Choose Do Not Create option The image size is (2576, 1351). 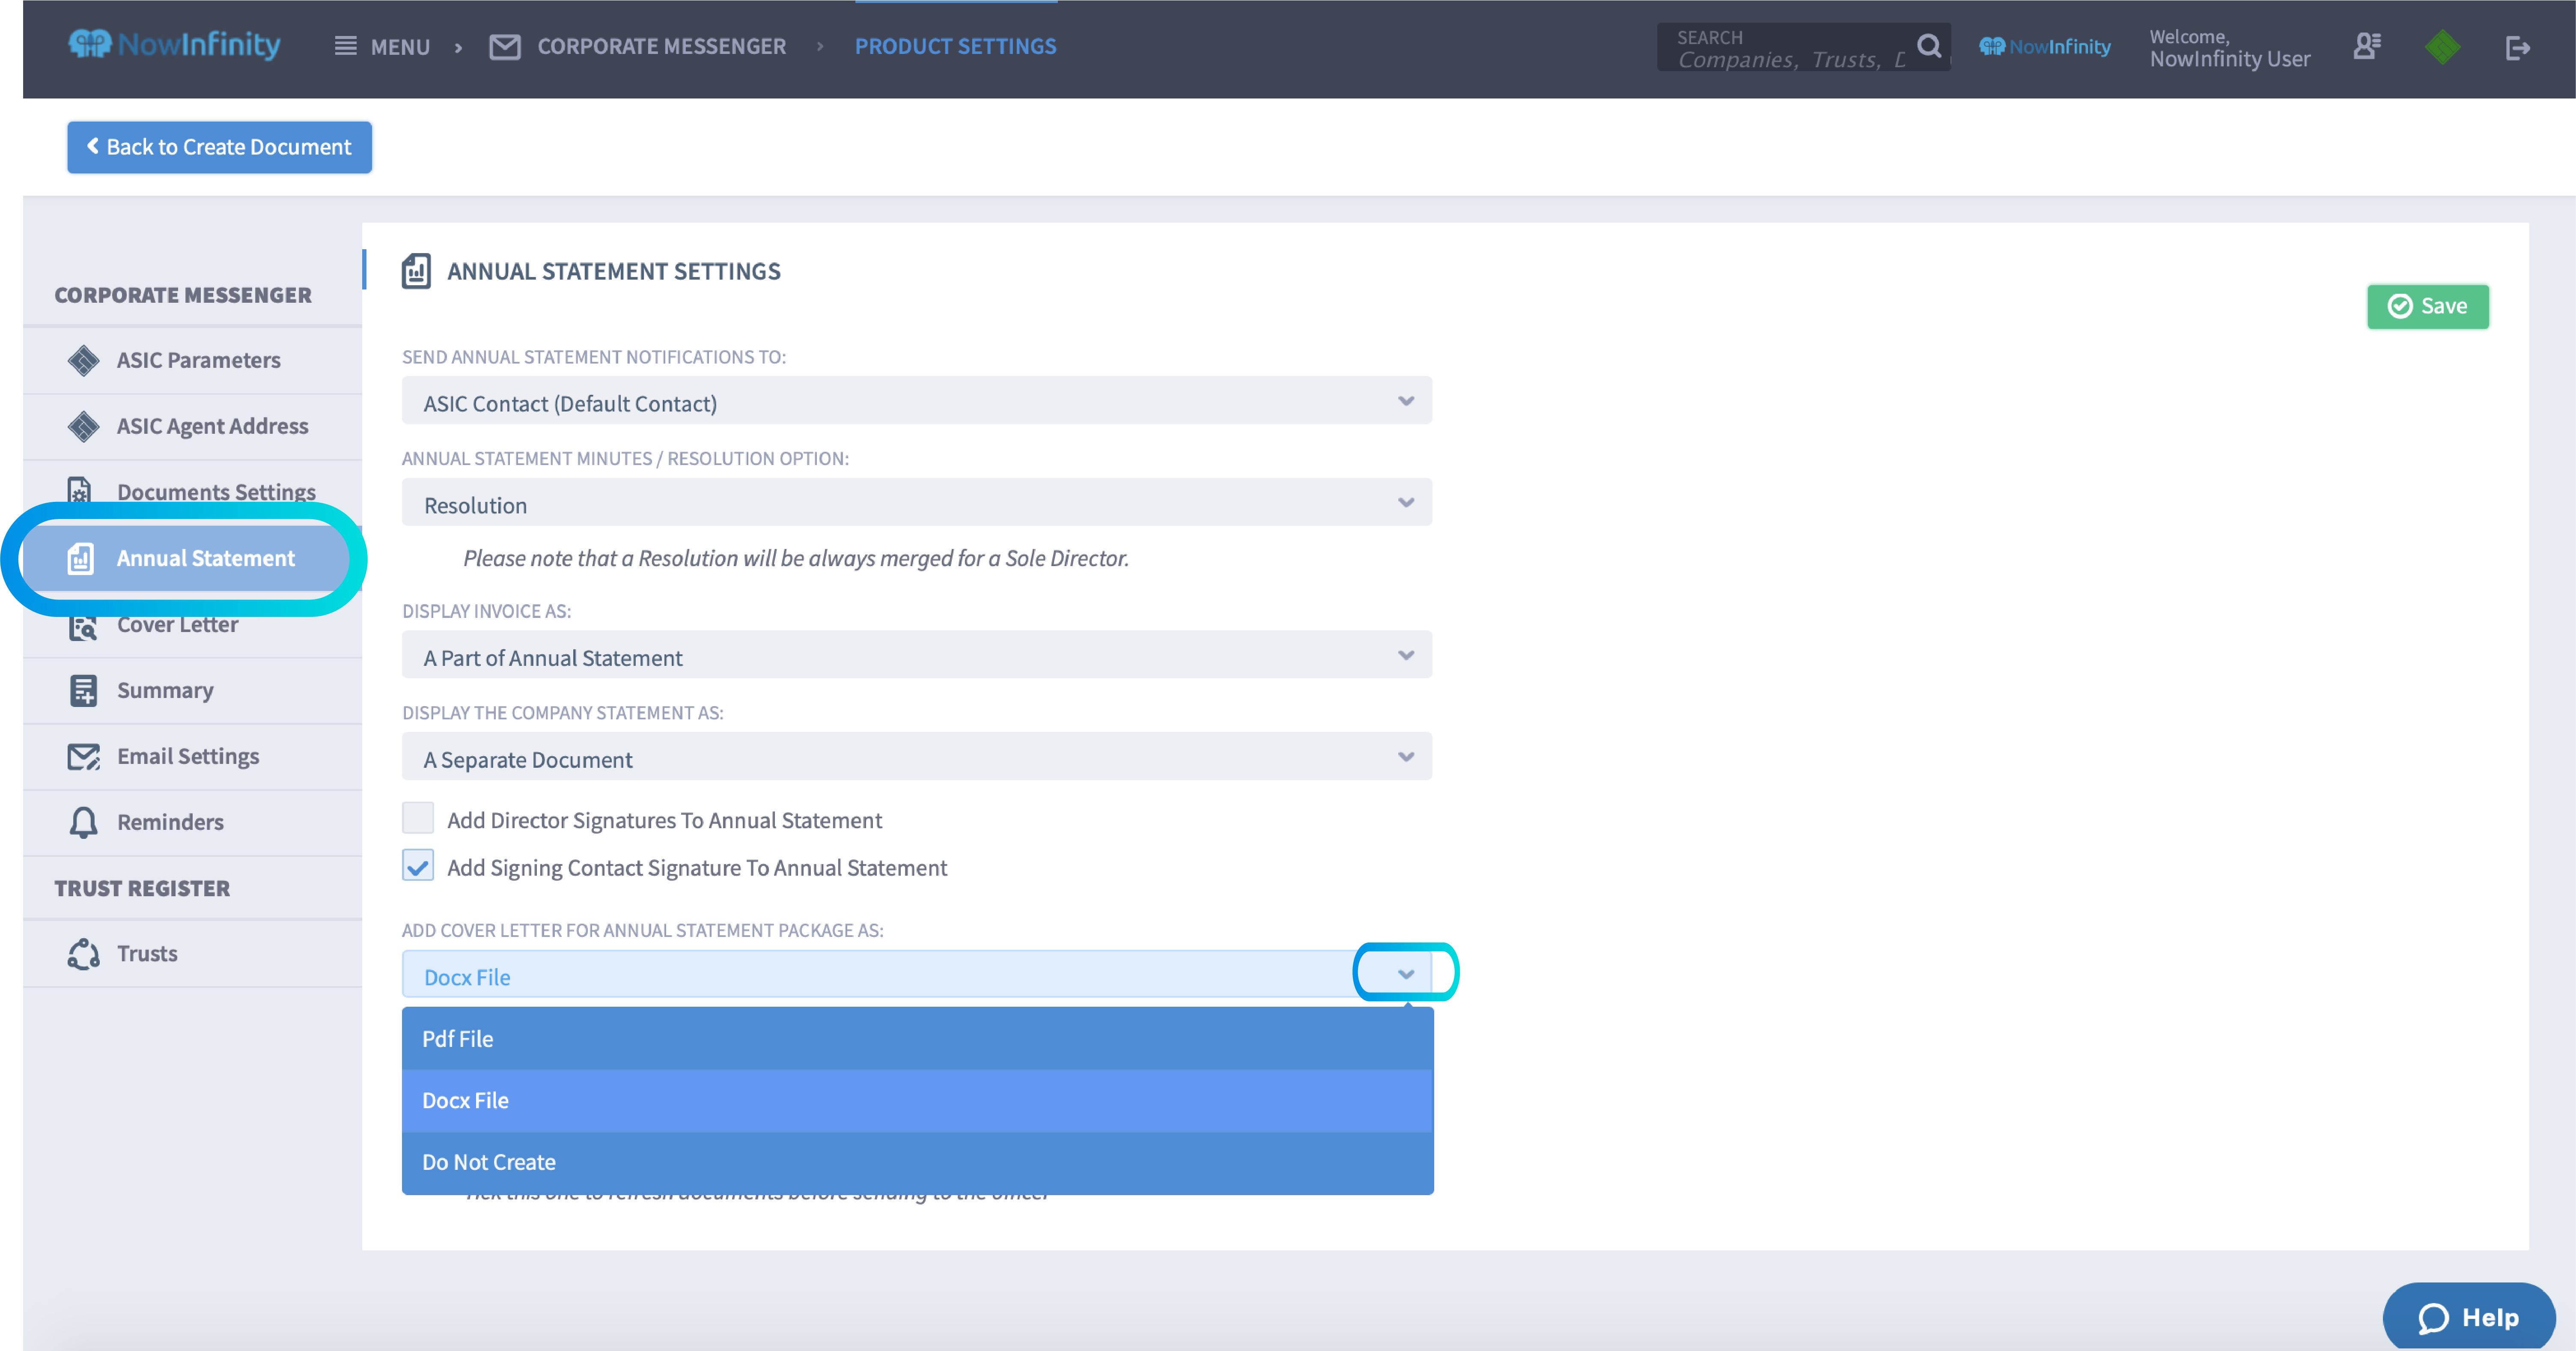(x=917, y=1162)
